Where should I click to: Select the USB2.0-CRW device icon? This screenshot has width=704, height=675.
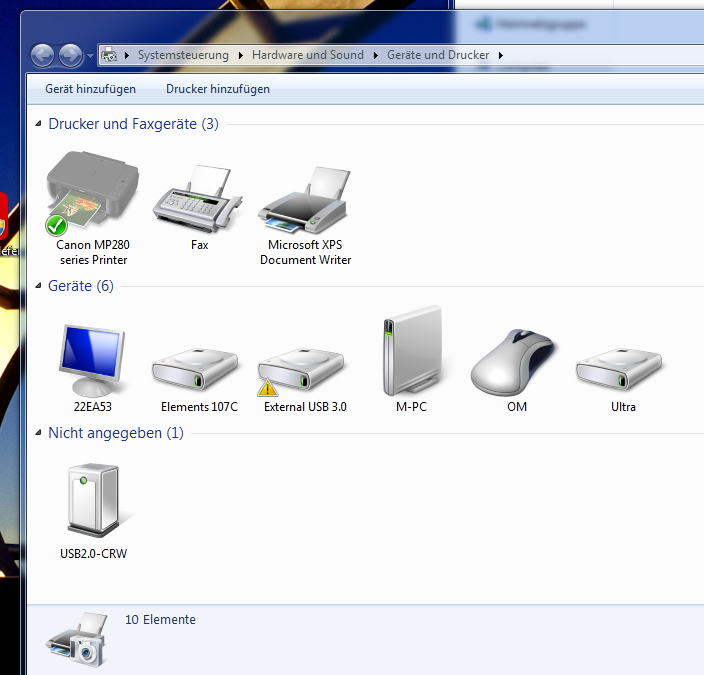93,500
